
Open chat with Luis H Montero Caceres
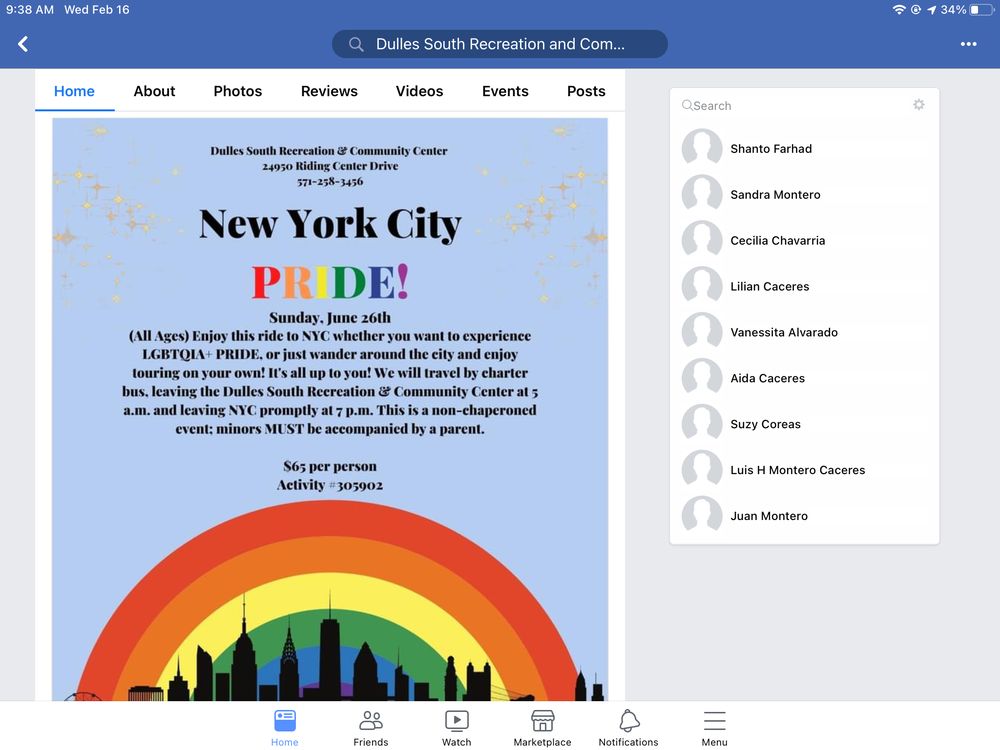(804, 470)
